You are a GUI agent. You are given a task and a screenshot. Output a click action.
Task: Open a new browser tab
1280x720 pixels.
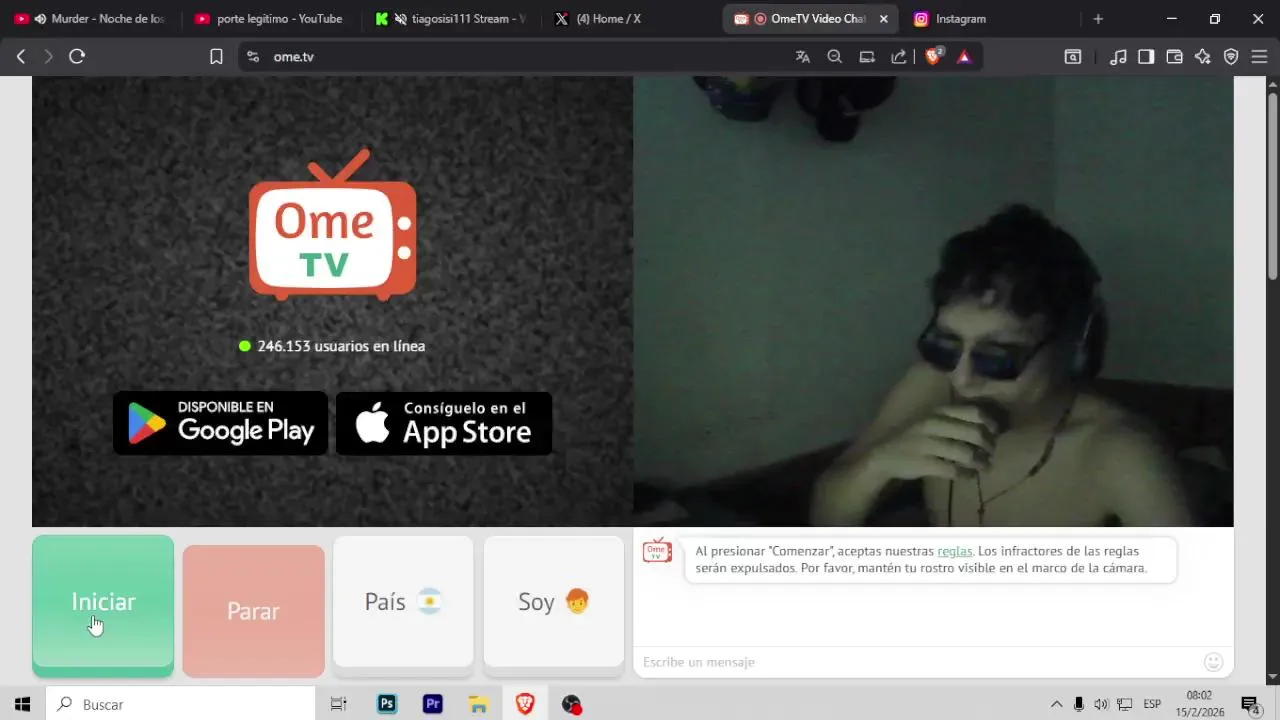[x=1098, y=19]
